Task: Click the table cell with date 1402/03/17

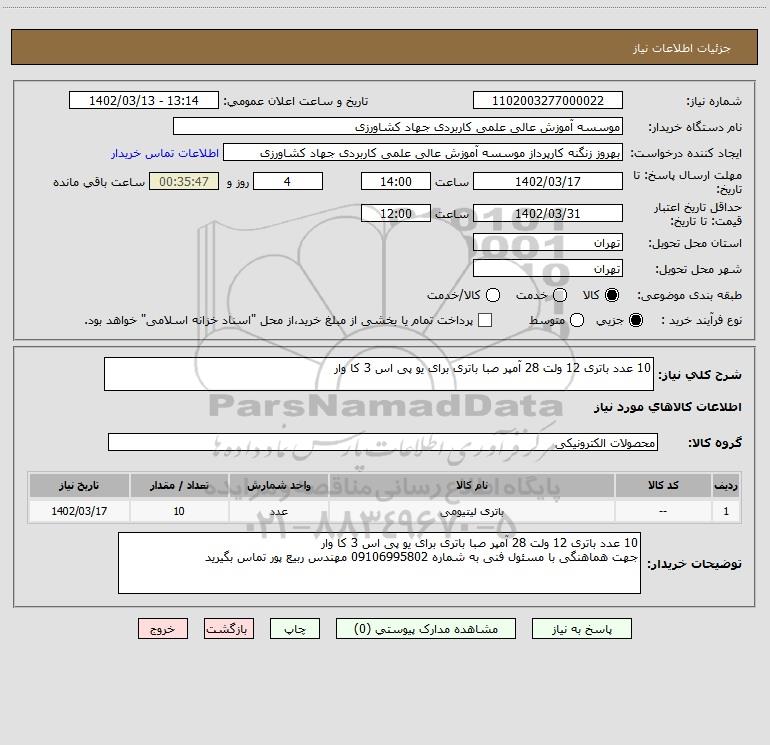Action: point(79,511)
